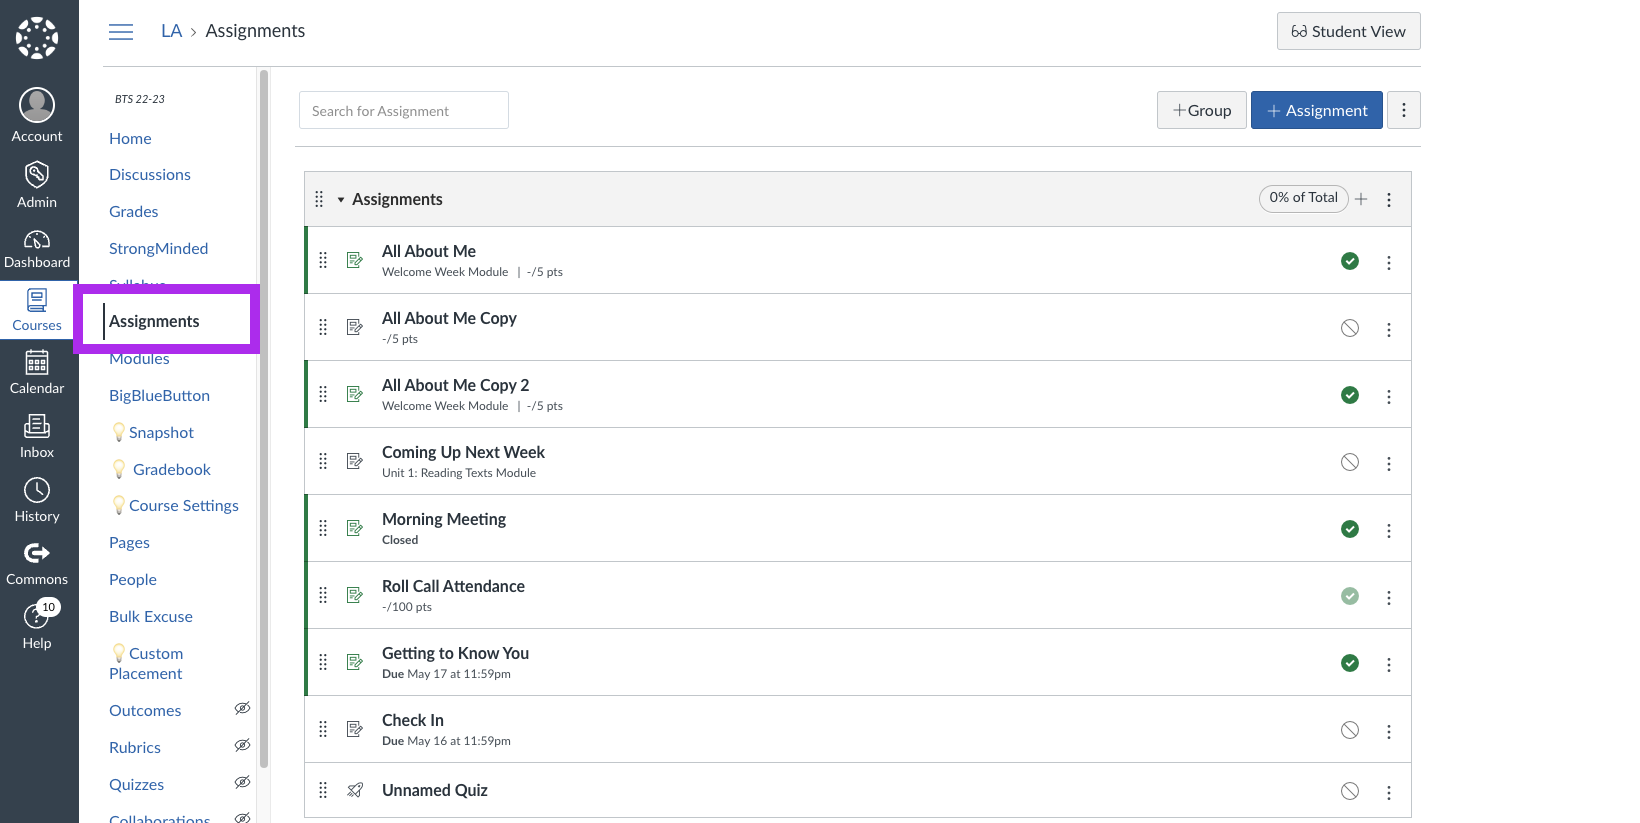Publish Check In assignment
Screen dimensions: 1640x823
[x=1350, y=730]
